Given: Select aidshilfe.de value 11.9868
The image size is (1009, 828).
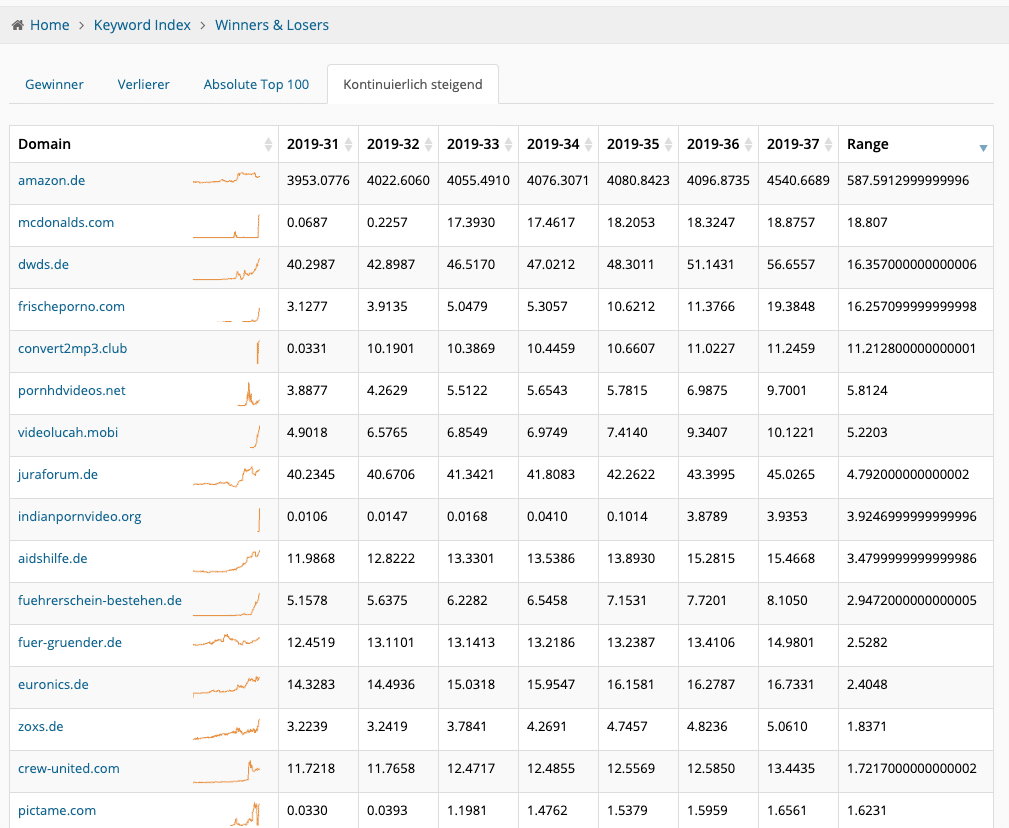Looking at the screenshot, I should pos(311,558).
